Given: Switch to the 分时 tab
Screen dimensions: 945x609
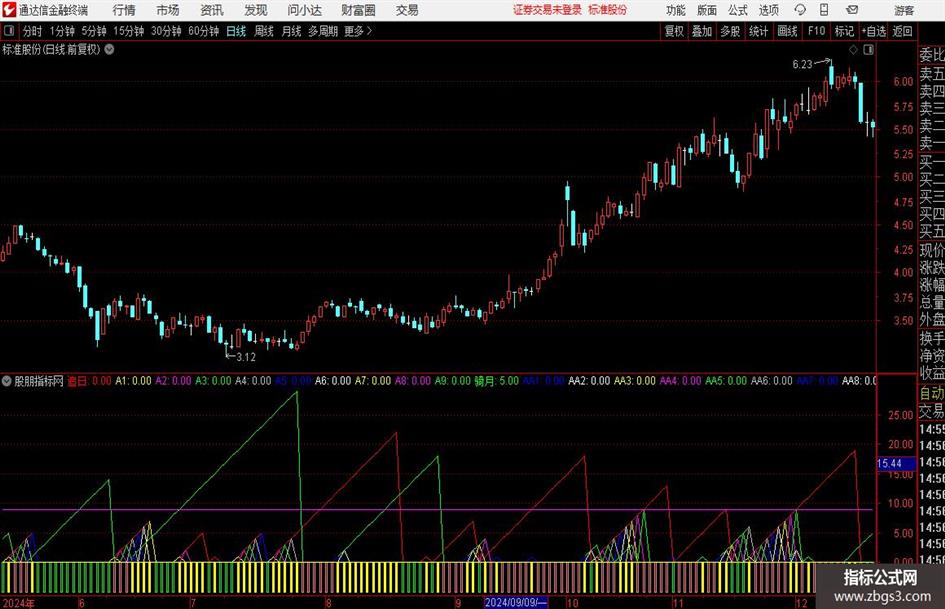Looking at the screenshot, I should 33,31.
